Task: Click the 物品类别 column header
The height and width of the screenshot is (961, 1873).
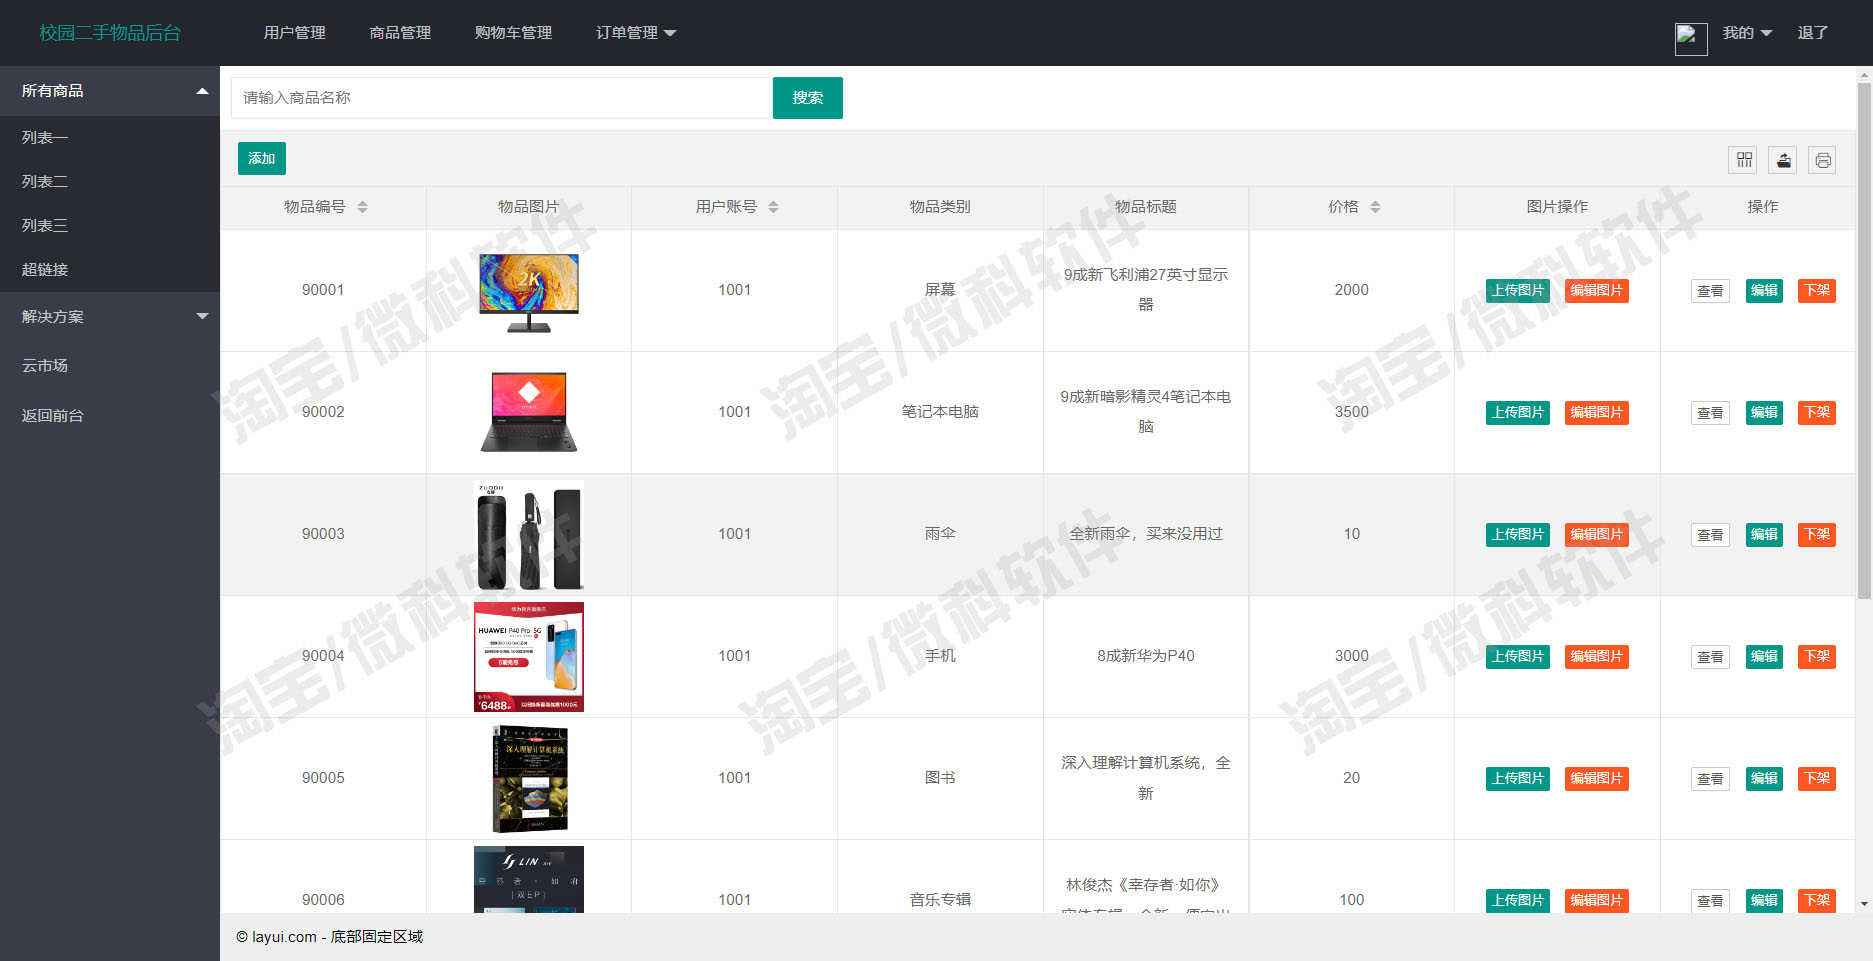Action: pos(940,207)
